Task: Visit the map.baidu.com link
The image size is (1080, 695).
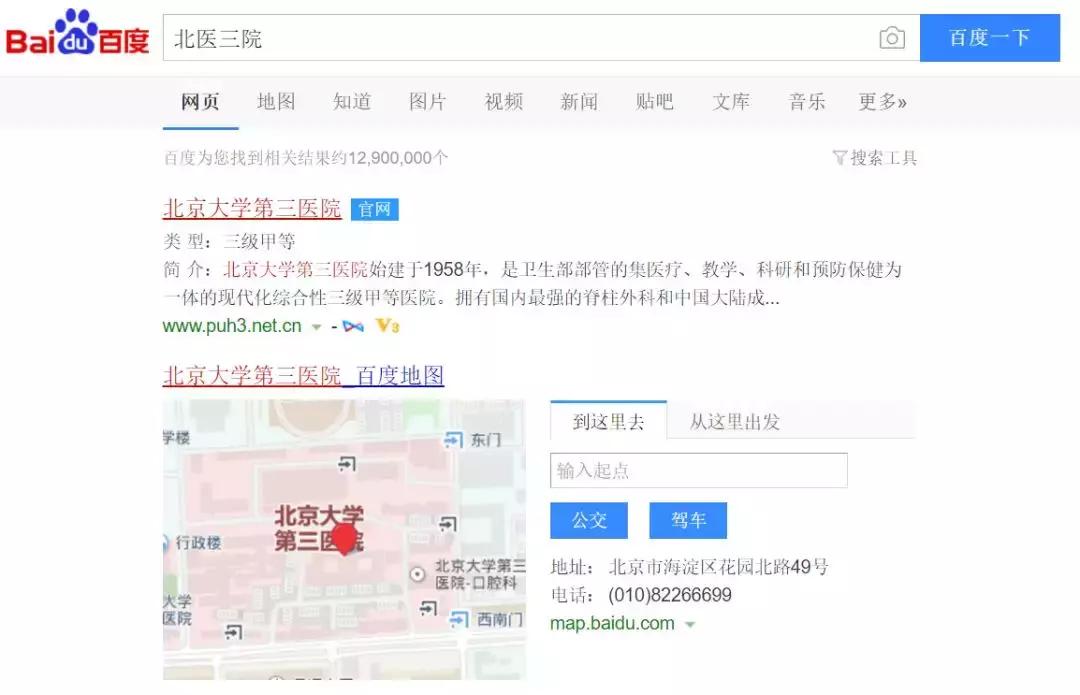Action: [613, 622]
